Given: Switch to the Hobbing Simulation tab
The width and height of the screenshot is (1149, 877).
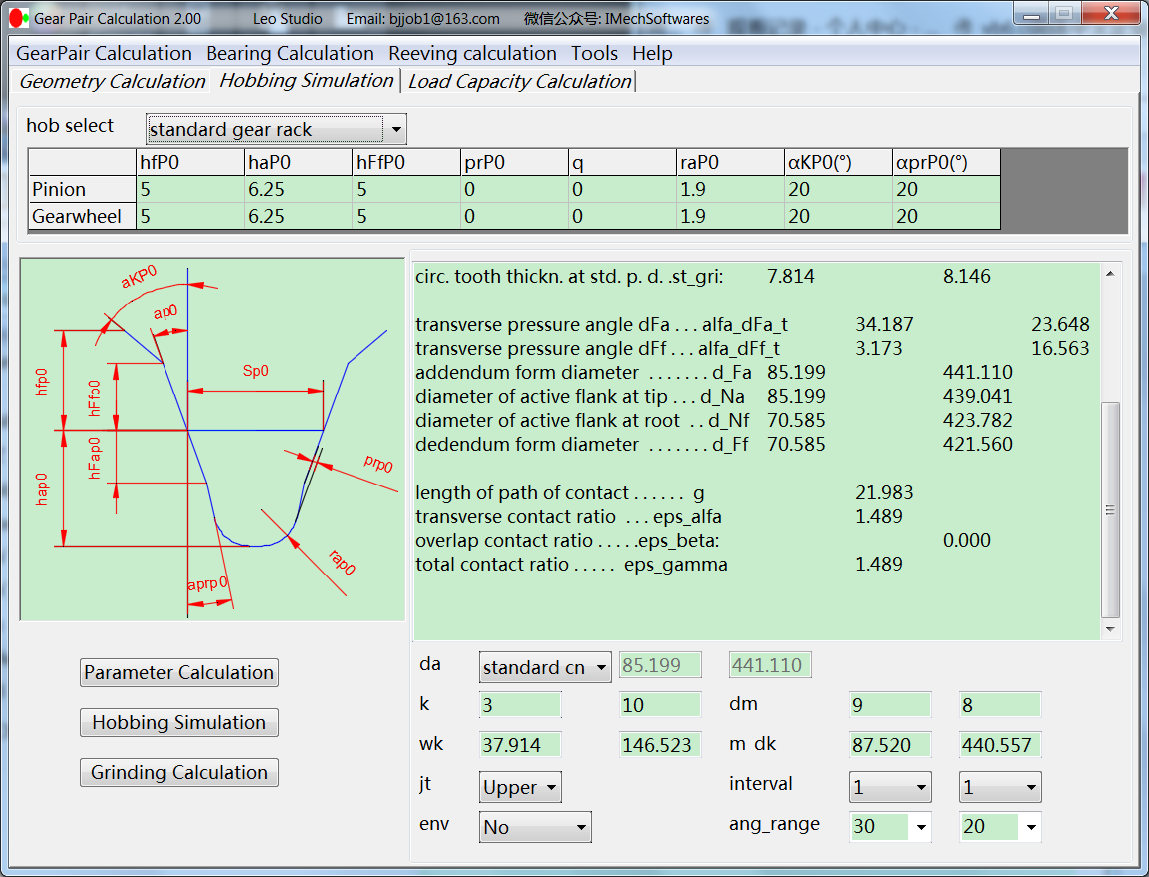Looking at the screenshot, I should (x=306, y=81).
